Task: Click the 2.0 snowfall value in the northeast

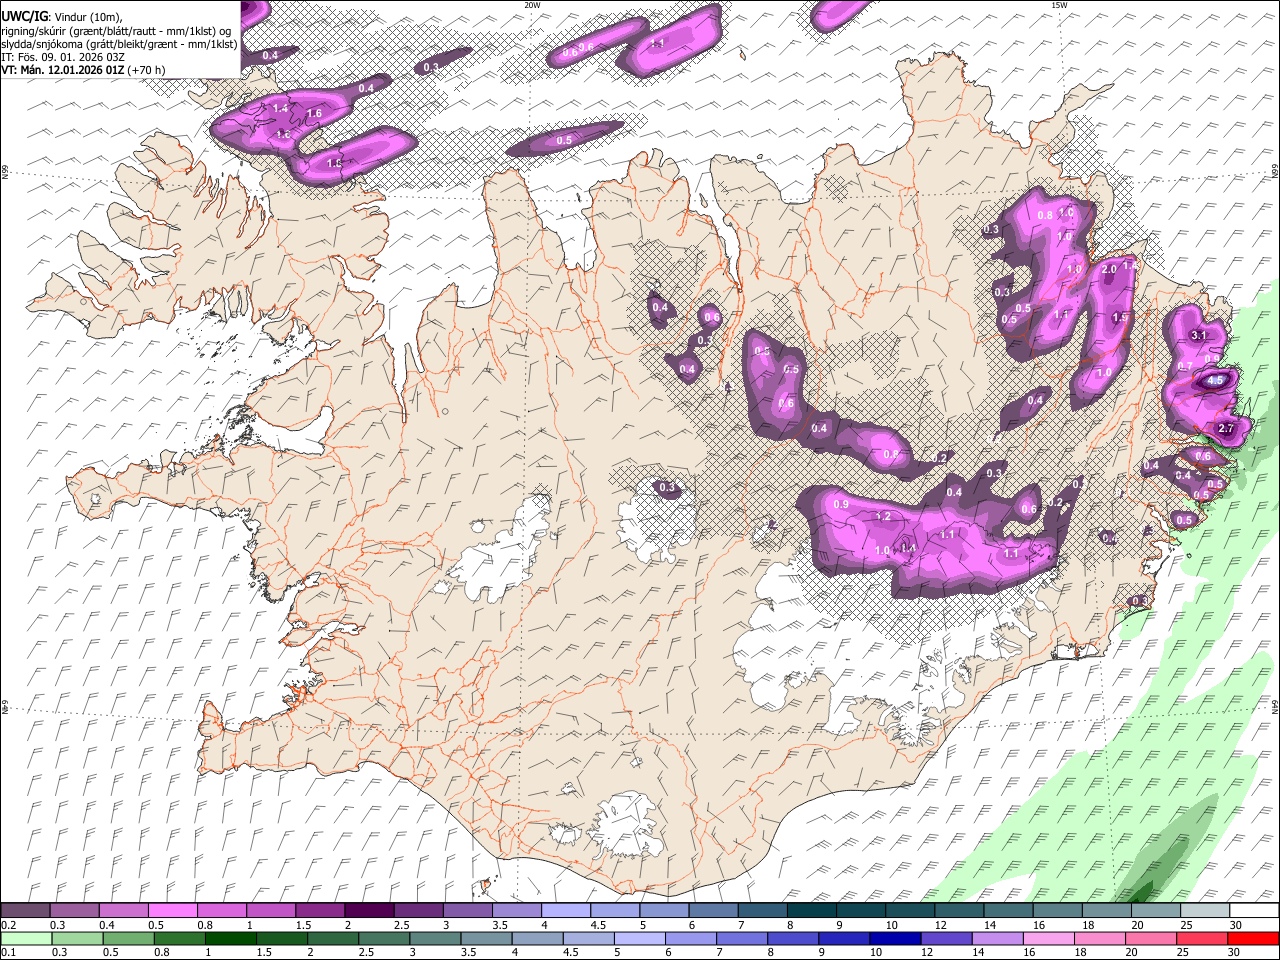Action: pos(1109,270)
